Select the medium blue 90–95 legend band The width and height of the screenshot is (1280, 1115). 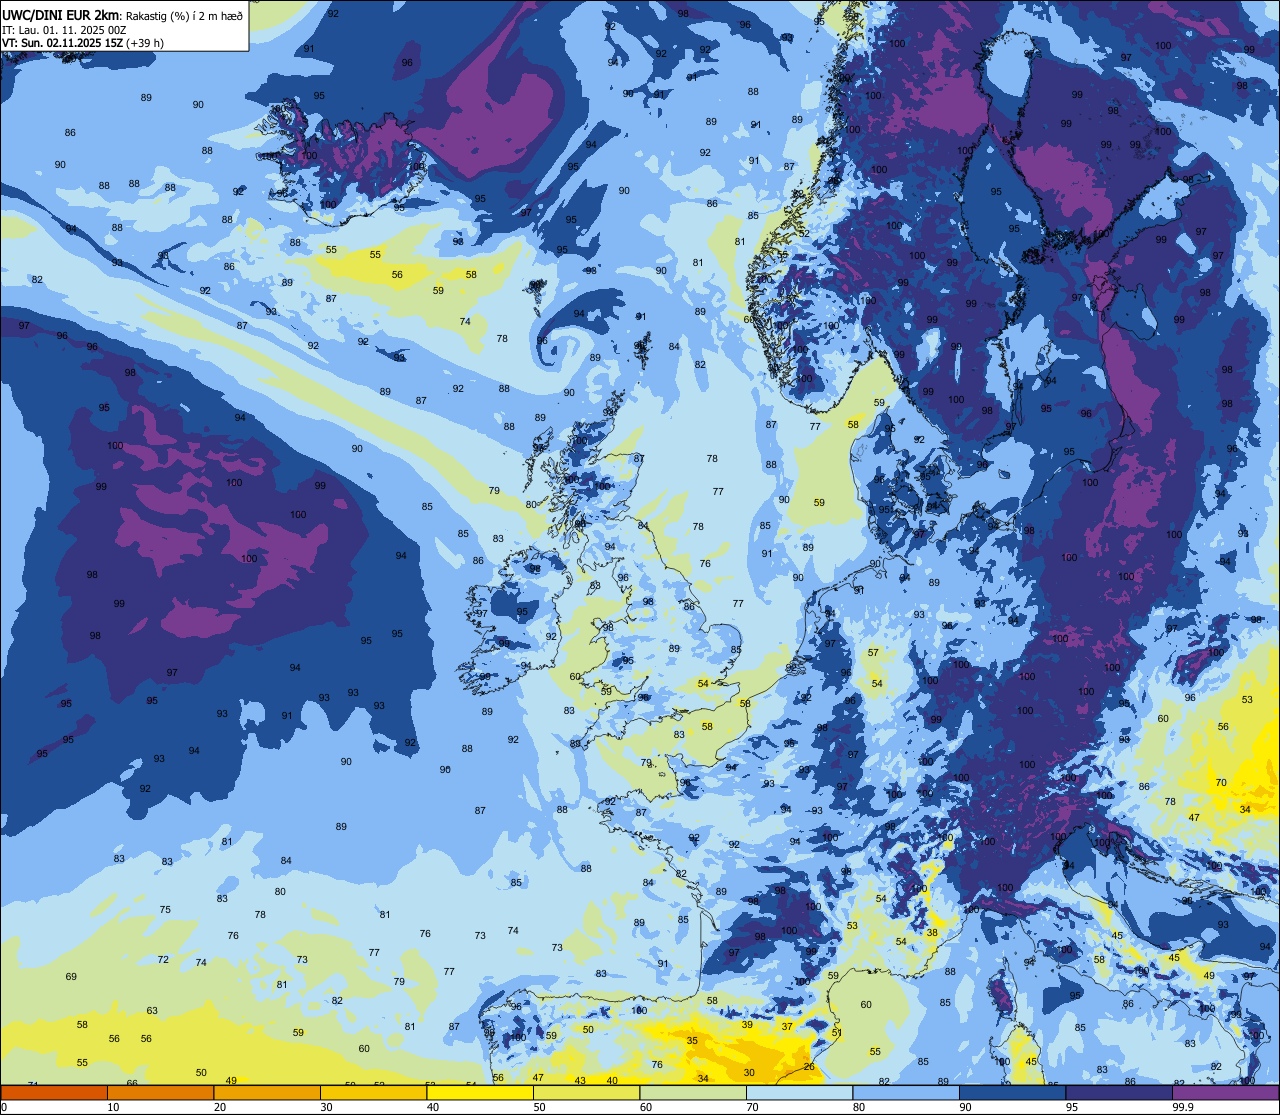[x=1012, y=1093]
